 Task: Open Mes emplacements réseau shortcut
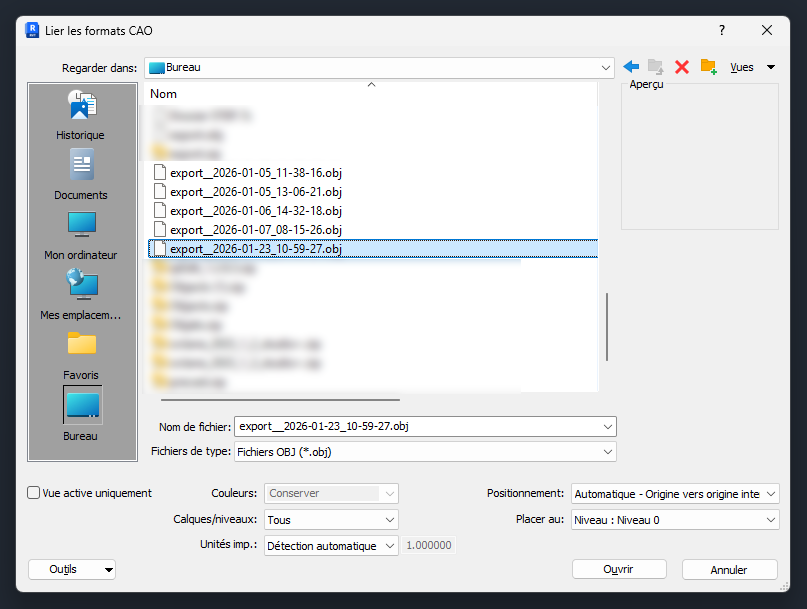pyautogui.click(x=81, y=294)
